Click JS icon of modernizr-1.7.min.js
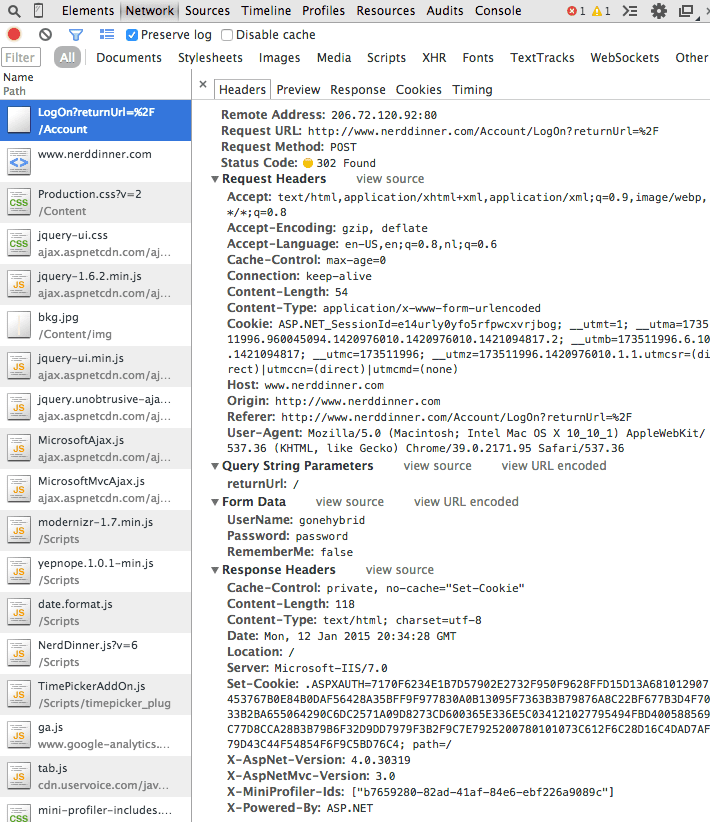Viewport: 710px width, 822px height. (19, 531)
